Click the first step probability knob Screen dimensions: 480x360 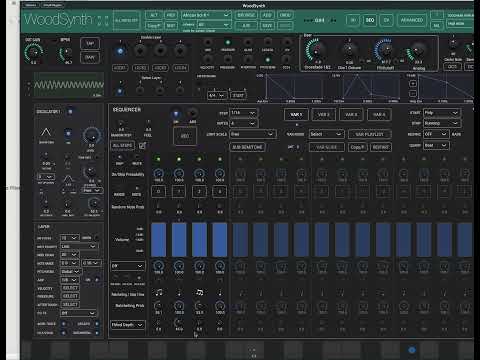click(158, 173)
